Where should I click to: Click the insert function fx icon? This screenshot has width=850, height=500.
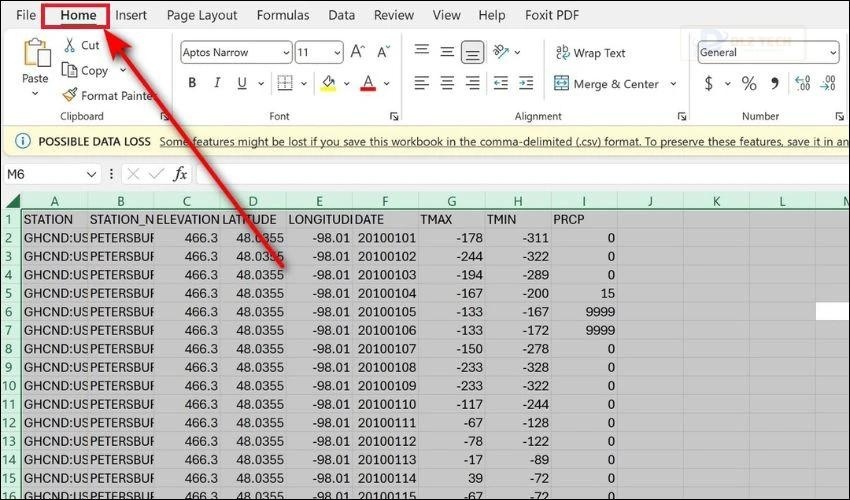click(x=180, y=174)
